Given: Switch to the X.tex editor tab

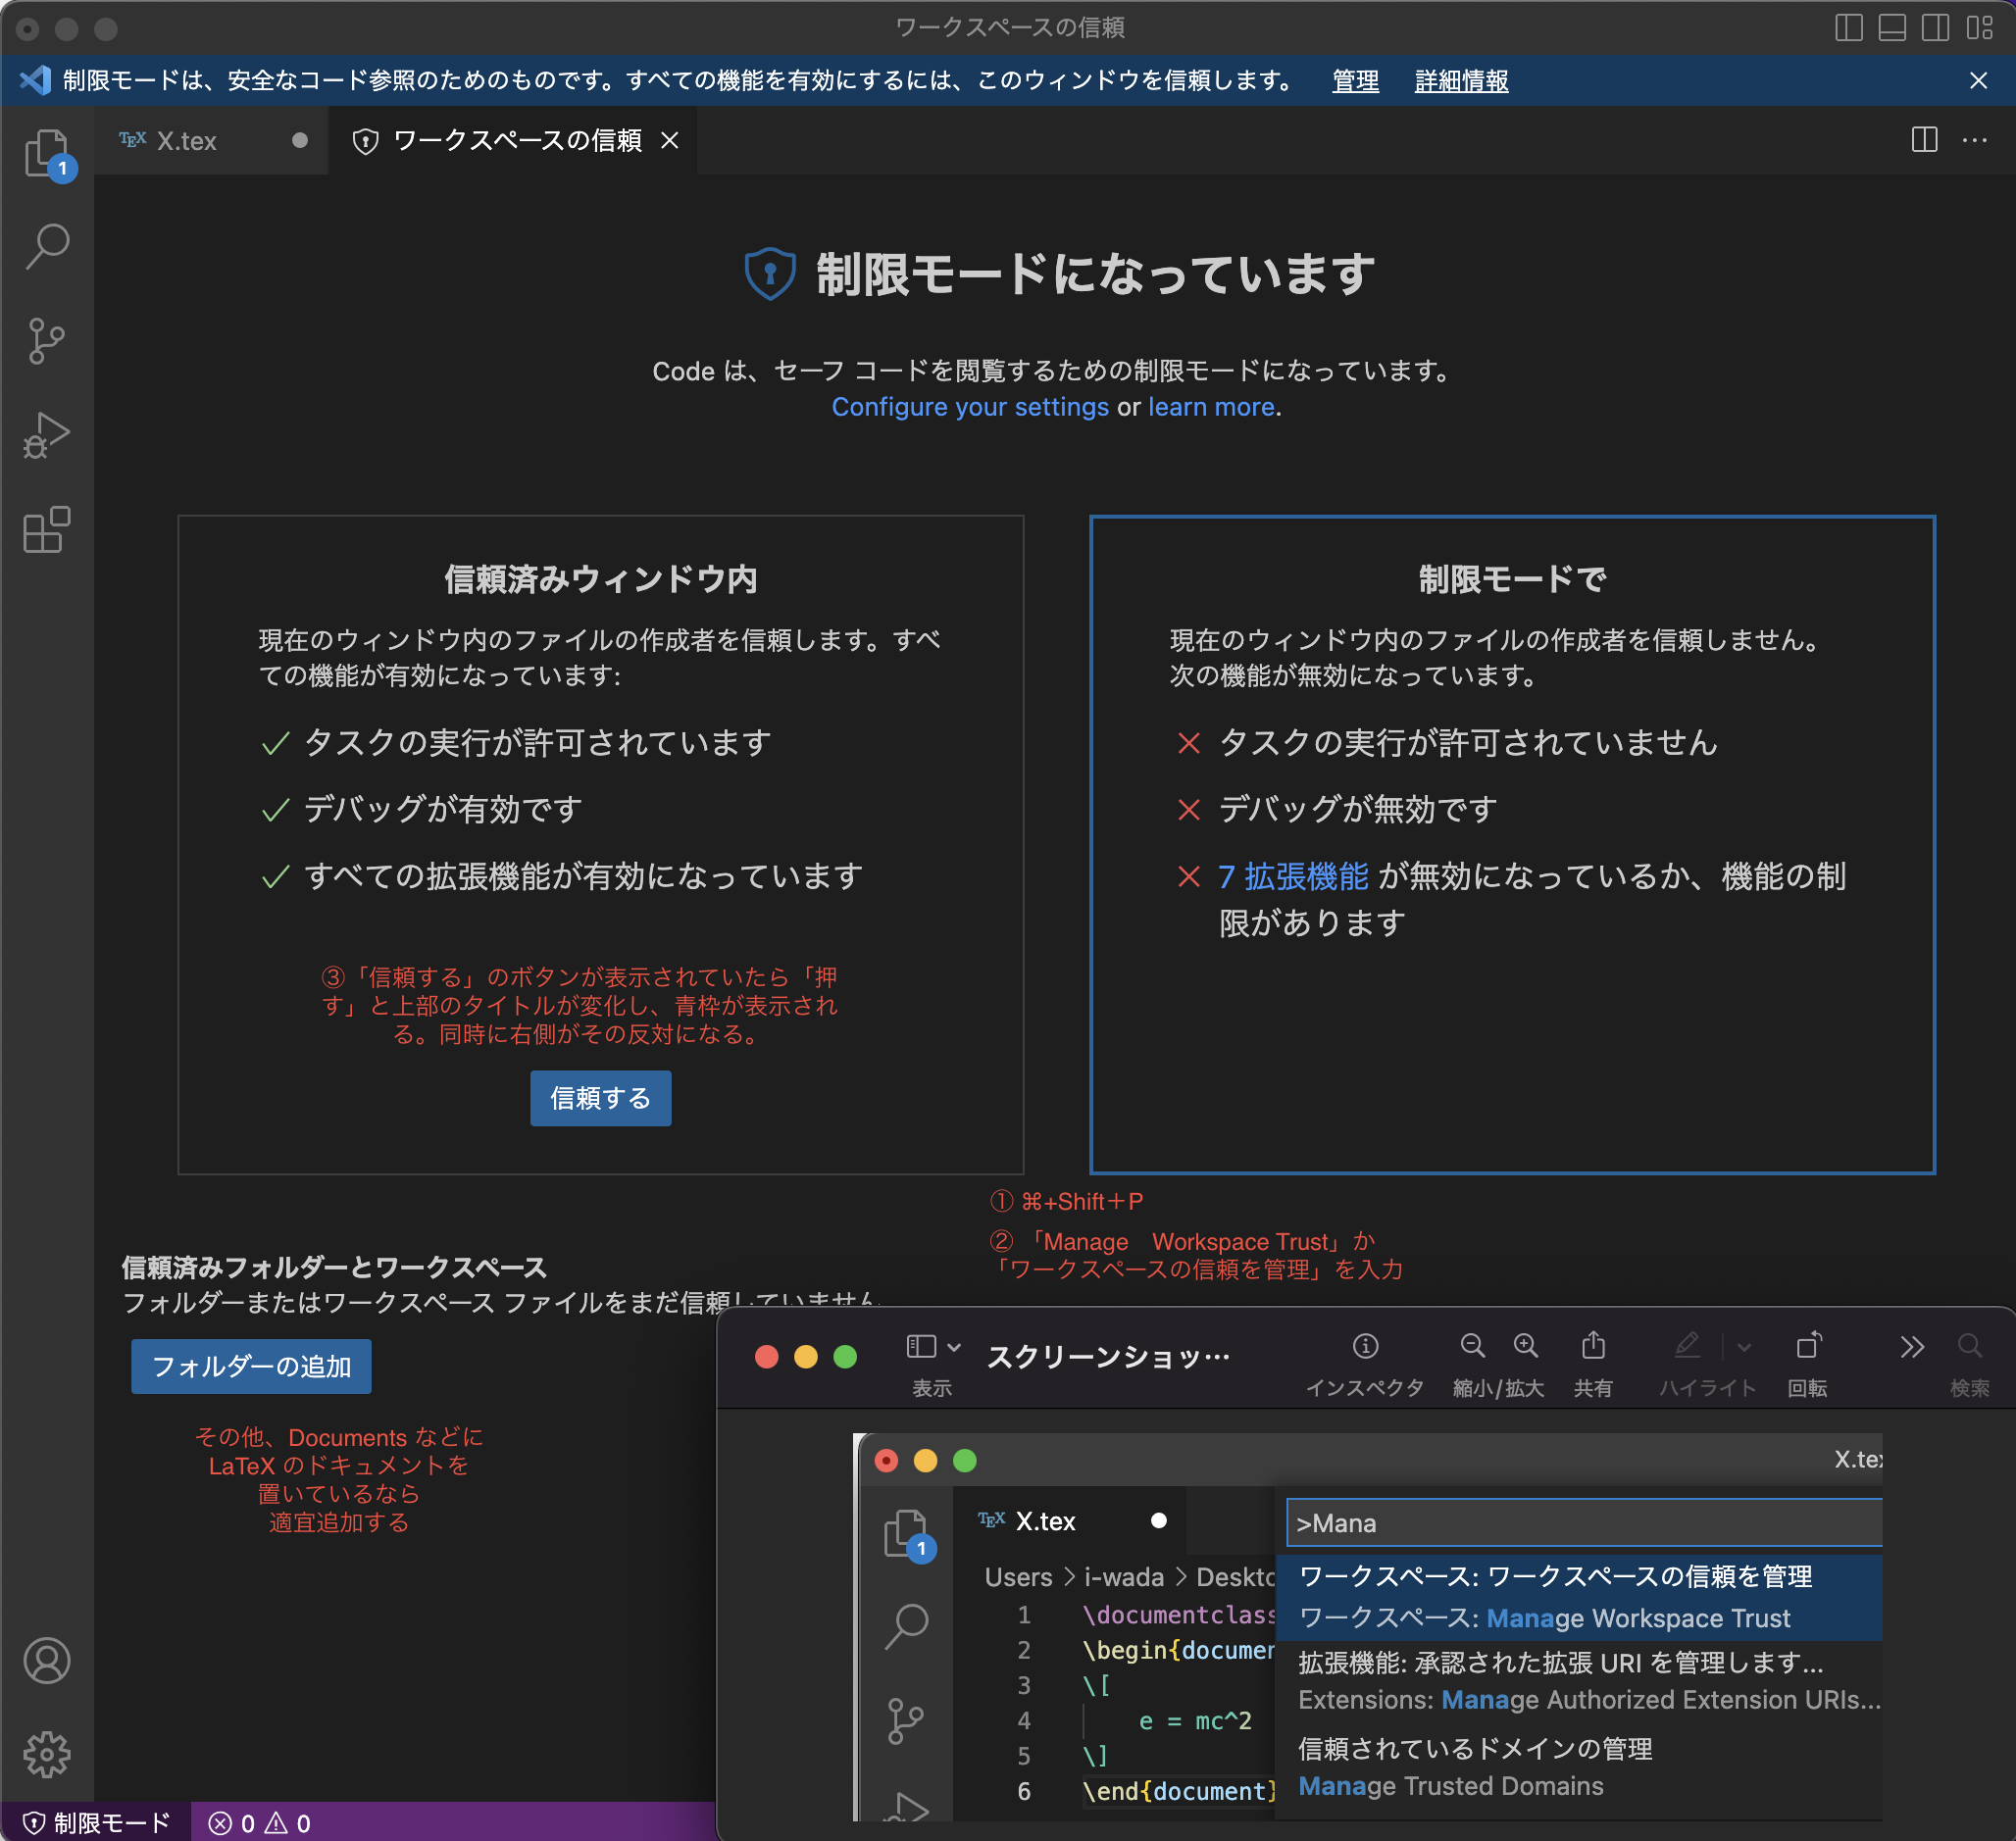Looking at the screenshot, I should point(211,141).
